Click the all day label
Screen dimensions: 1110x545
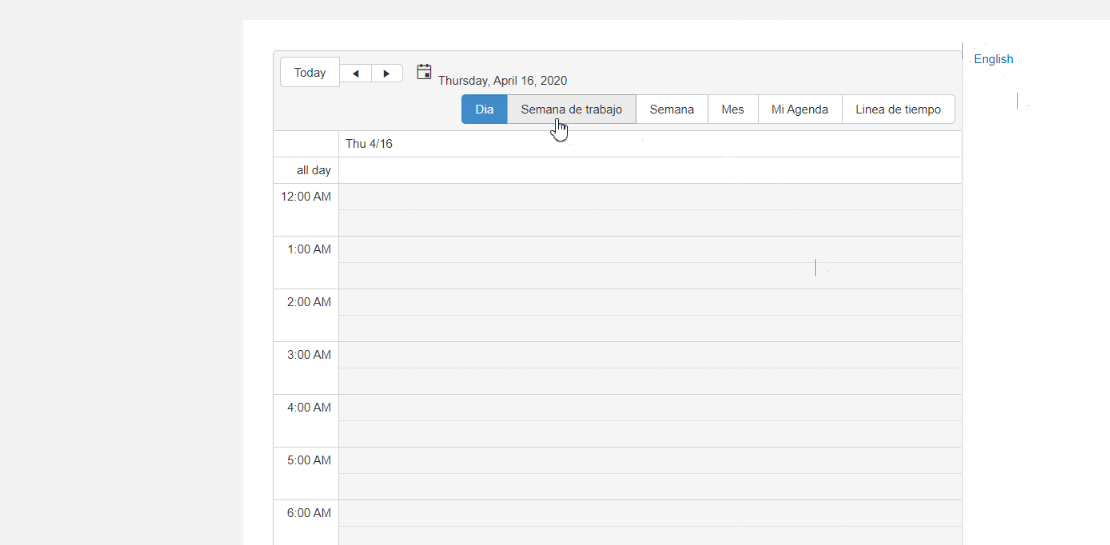coord(314,171)
